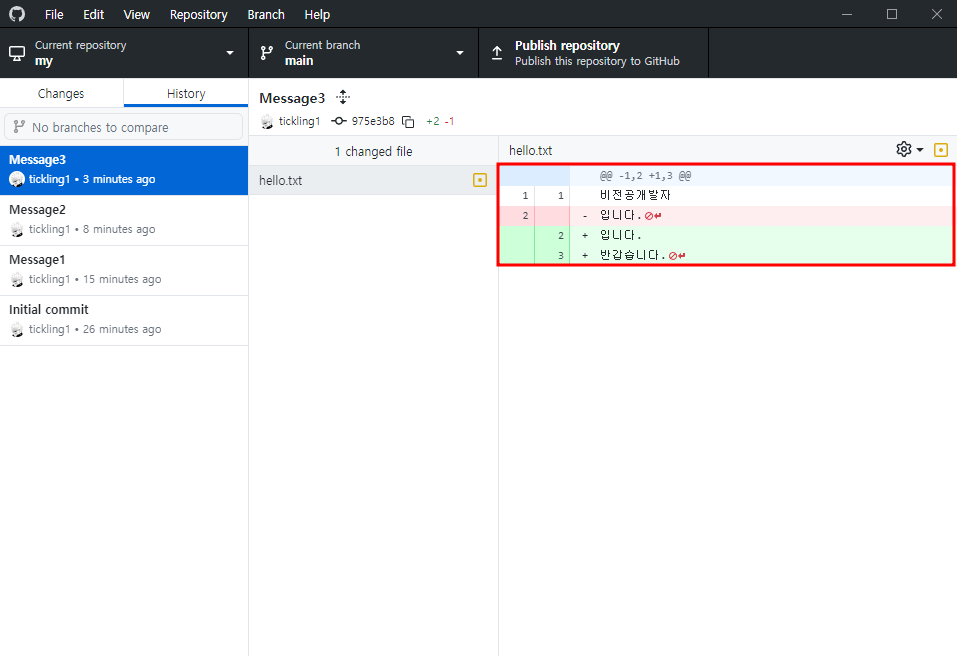
Task: Click modified status icon in diff header
Action: [x=941, y=150]
